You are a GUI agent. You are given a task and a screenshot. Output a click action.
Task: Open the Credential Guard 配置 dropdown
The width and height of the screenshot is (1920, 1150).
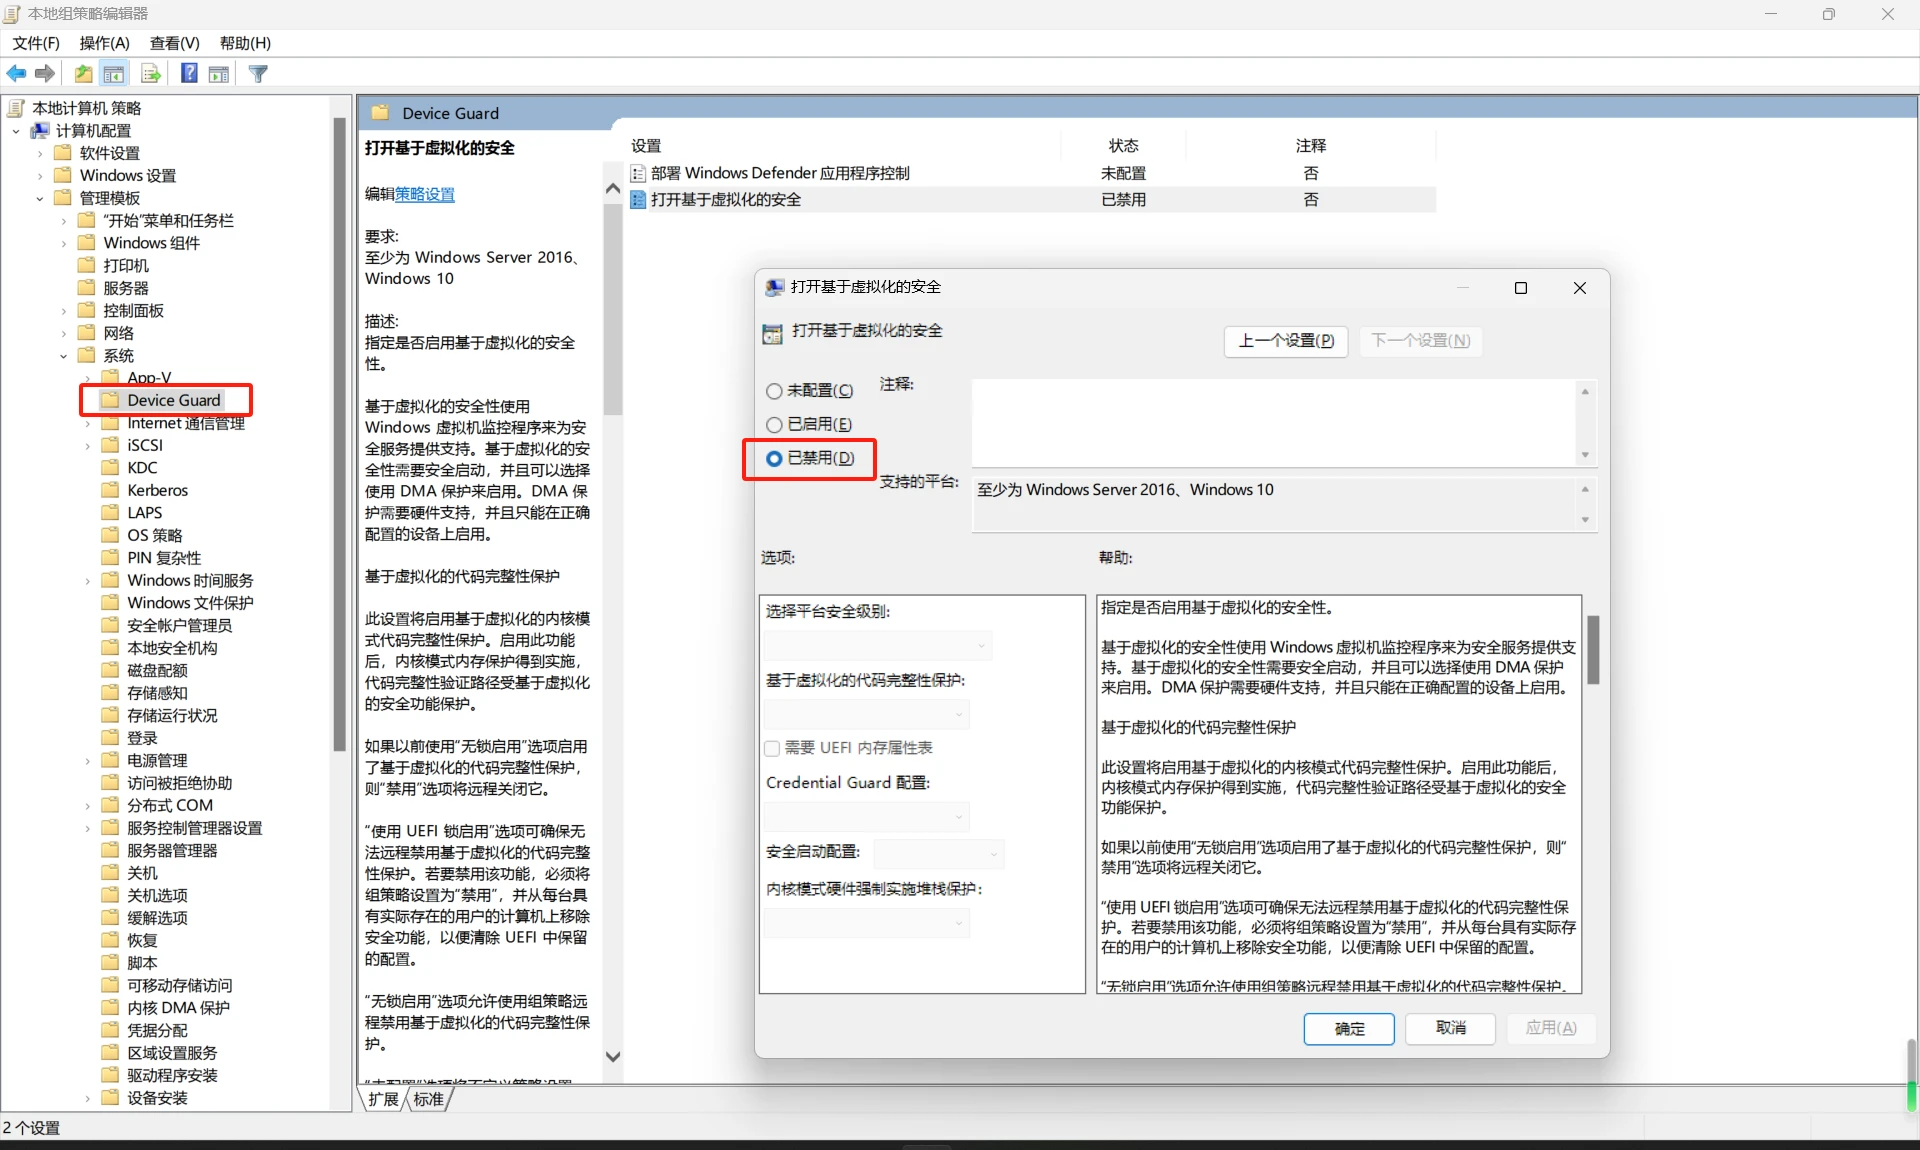coord(866,817)
